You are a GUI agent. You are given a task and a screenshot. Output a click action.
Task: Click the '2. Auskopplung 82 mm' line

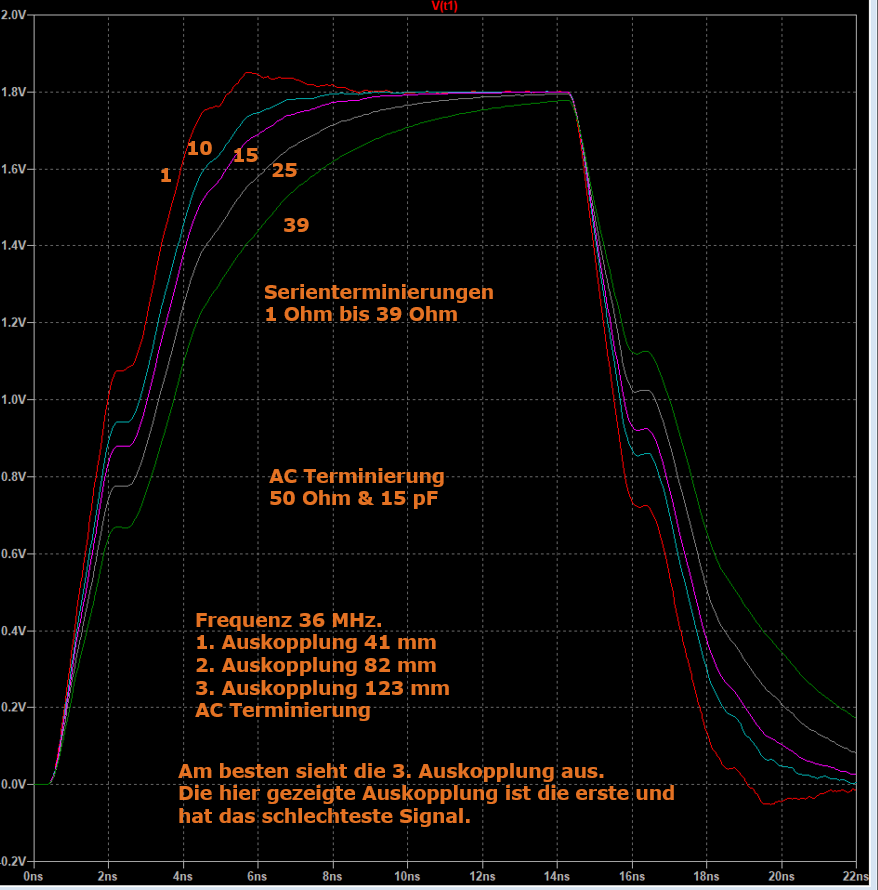click(x=316, y=665)
